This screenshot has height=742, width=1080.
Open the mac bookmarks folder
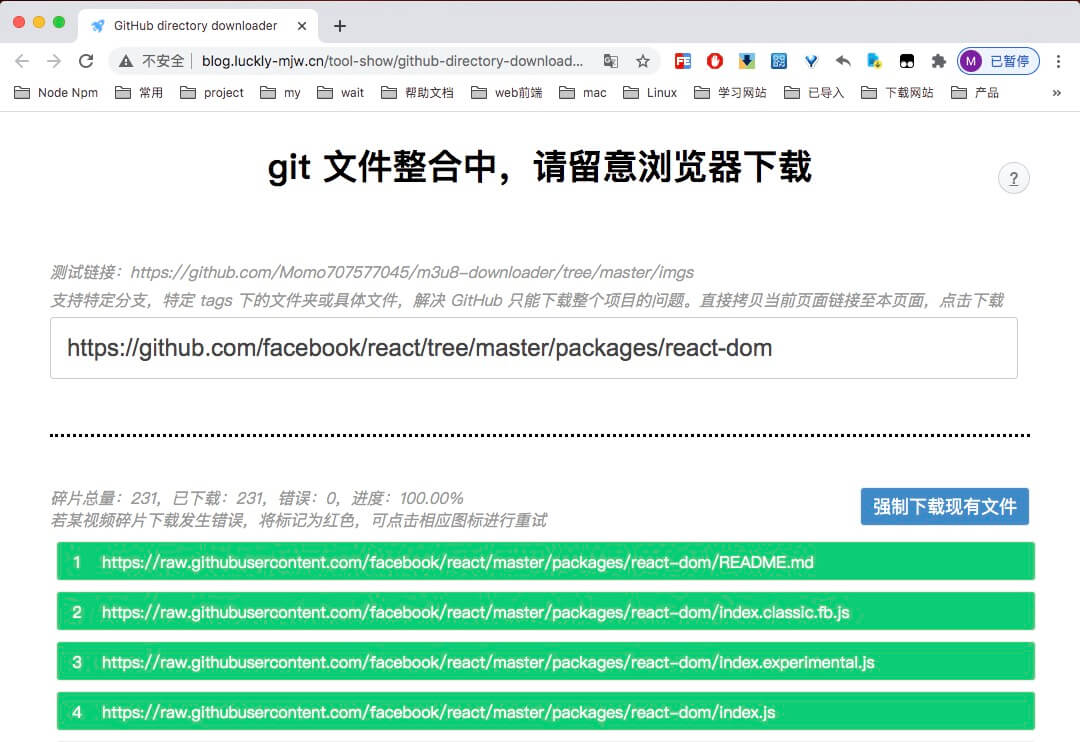(583, 92)
